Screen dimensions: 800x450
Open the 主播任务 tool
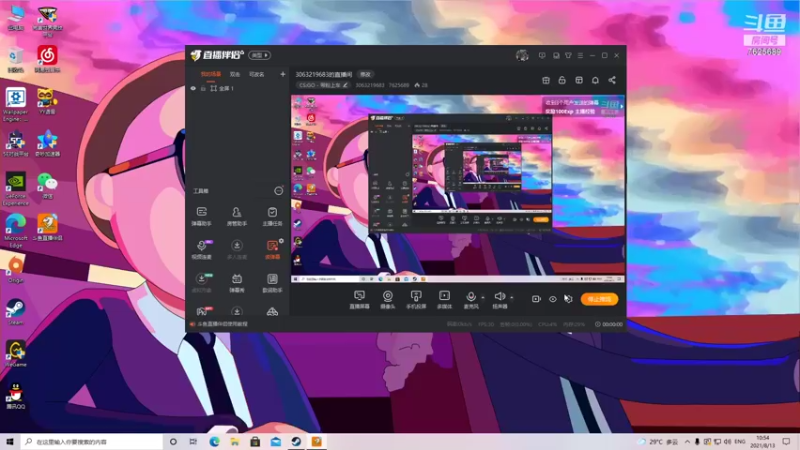click(272, 216)
